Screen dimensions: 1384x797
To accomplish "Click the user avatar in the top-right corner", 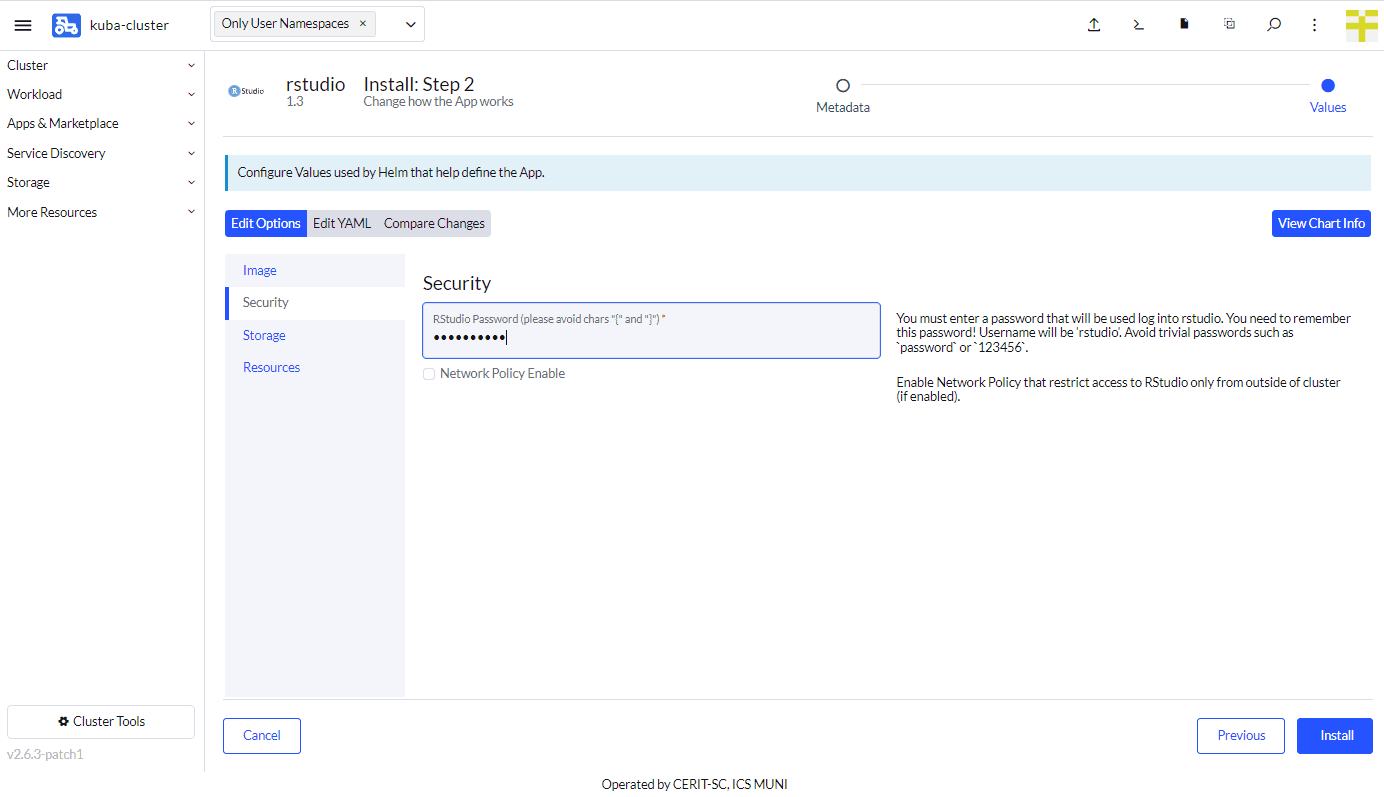I will [1361, 25].
